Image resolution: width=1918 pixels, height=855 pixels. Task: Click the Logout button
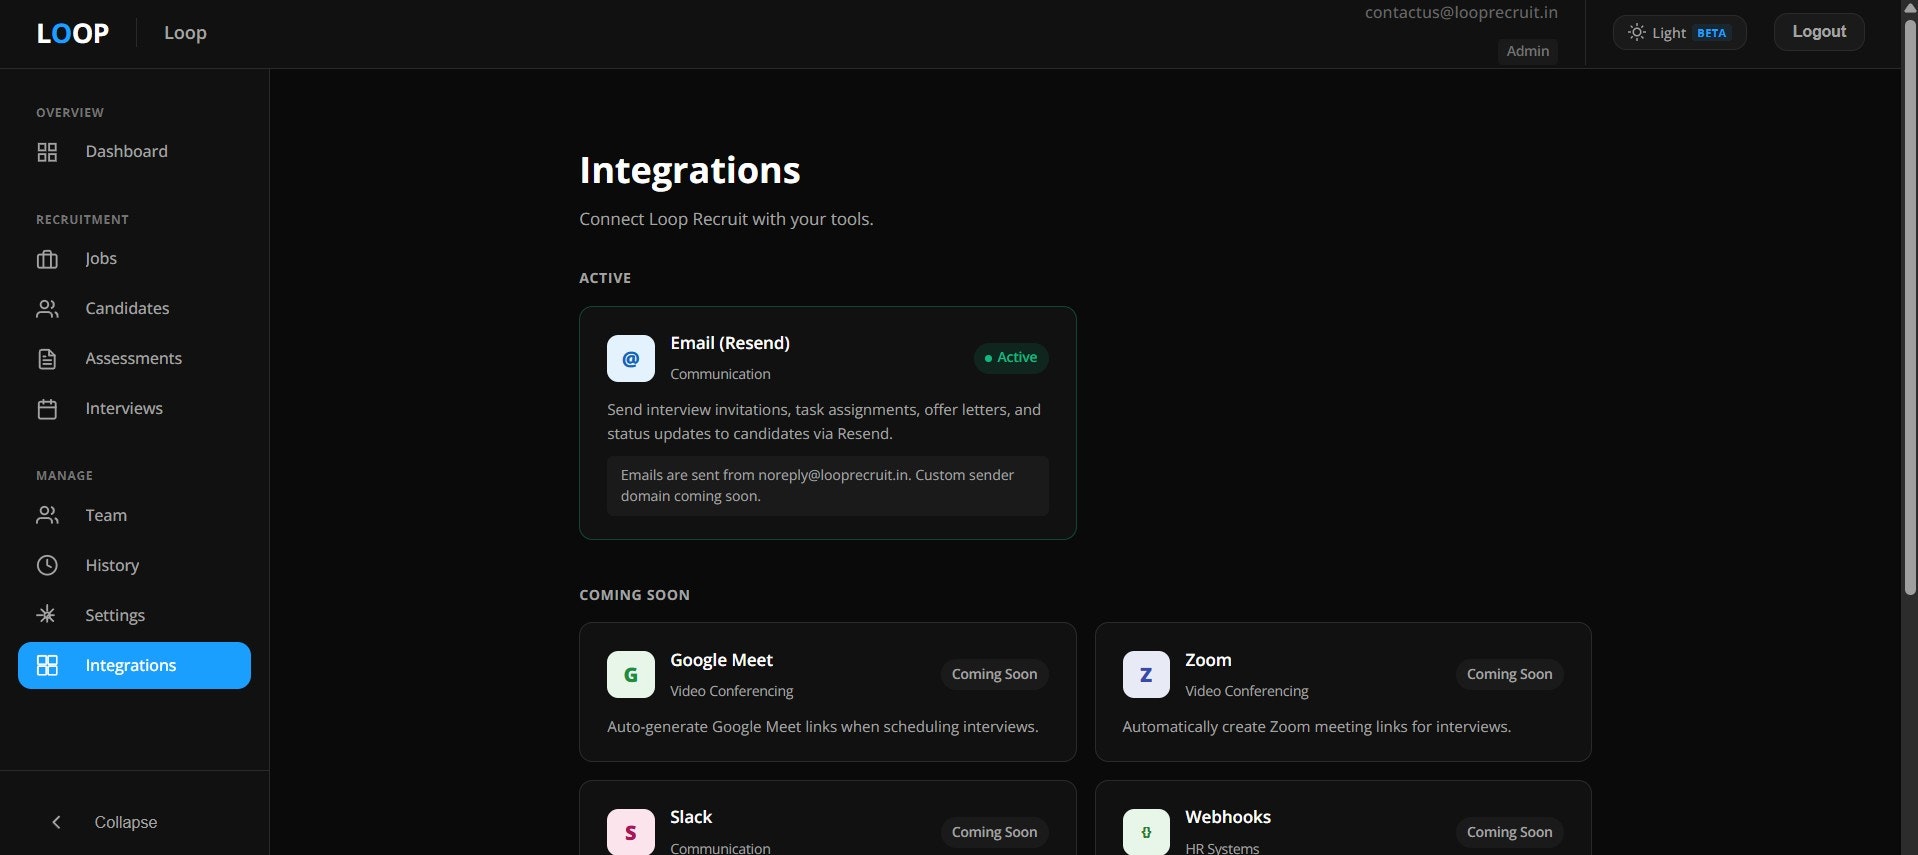(1819, 32)
